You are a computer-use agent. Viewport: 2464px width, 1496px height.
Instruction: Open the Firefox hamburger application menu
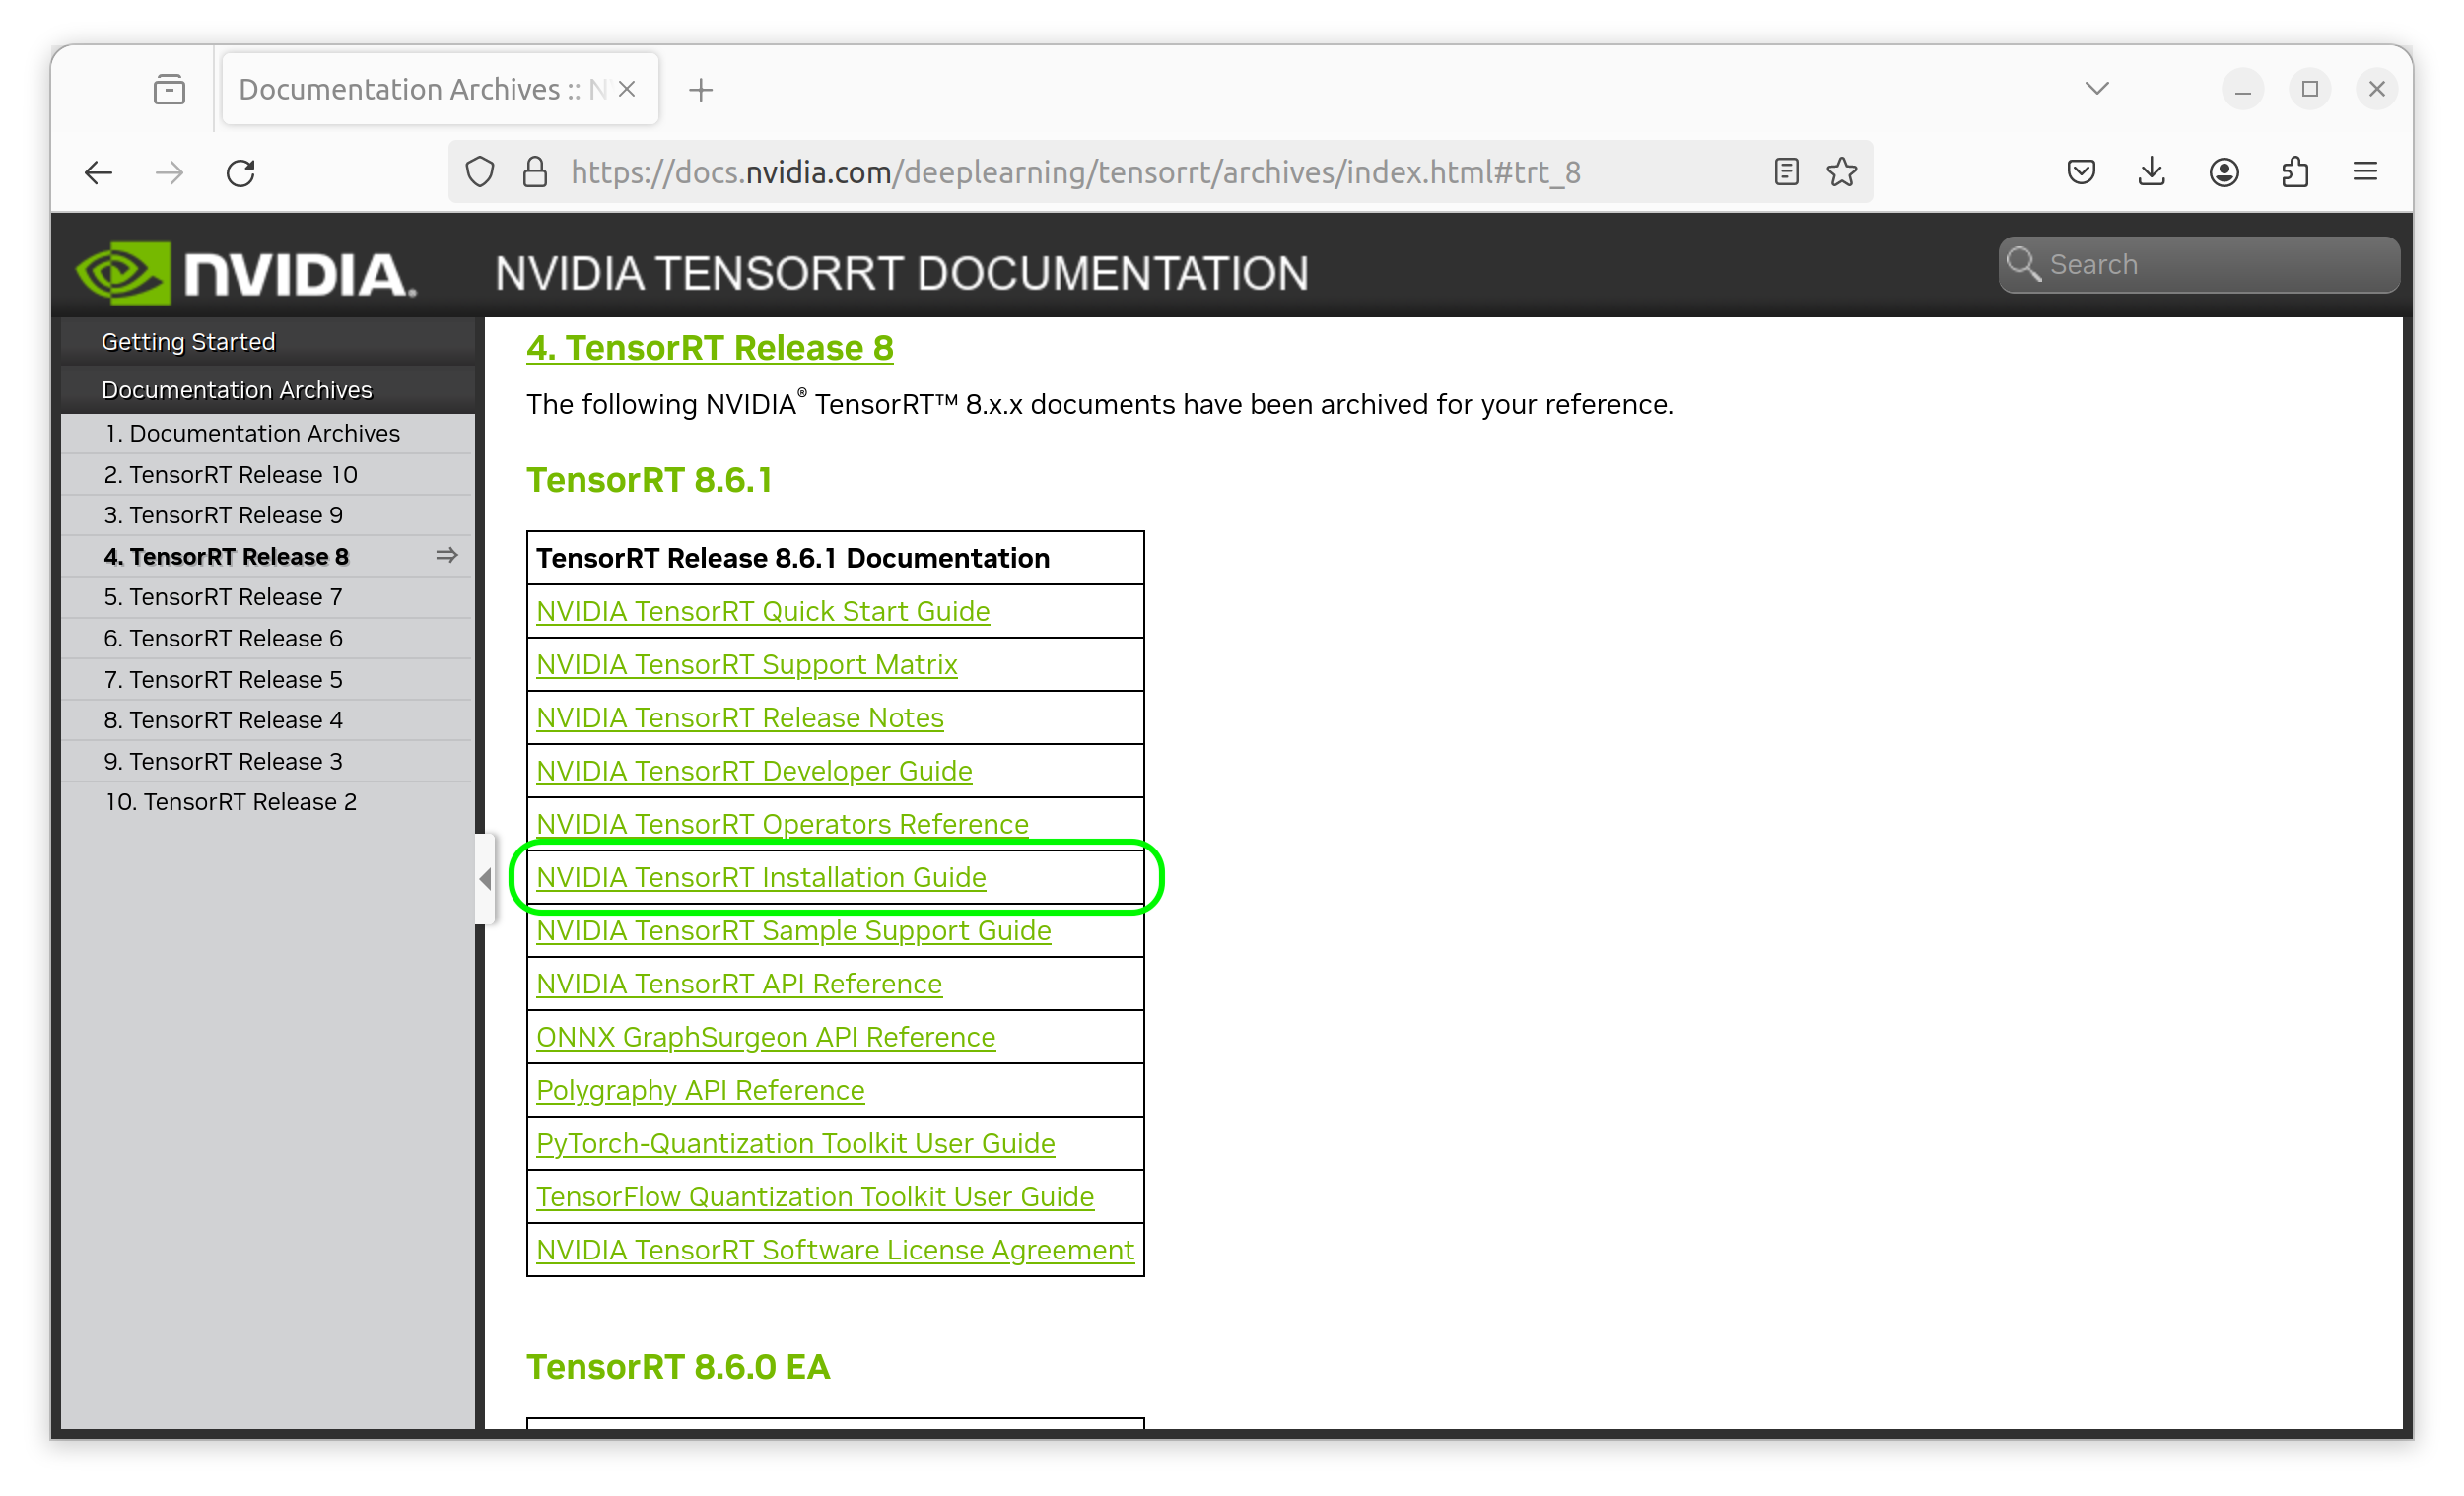tap(2365, 172)
